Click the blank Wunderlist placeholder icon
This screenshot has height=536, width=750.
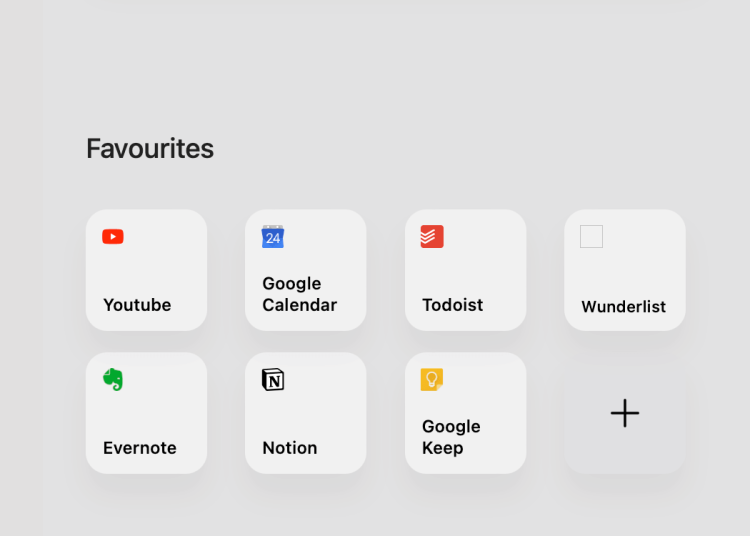[x=592, y=237]
